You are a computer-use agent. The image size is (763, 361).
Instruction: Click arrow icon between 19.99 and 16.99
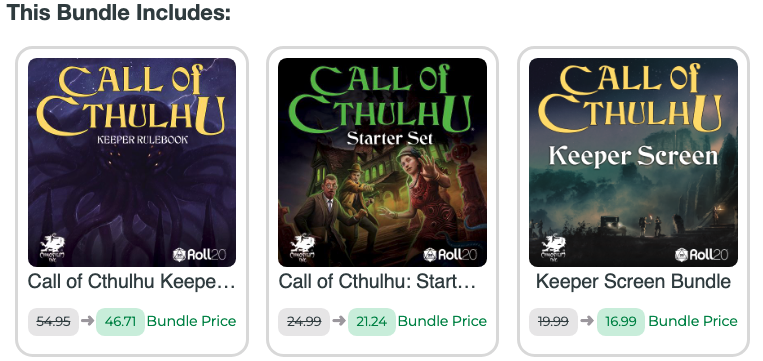point(587,321)
